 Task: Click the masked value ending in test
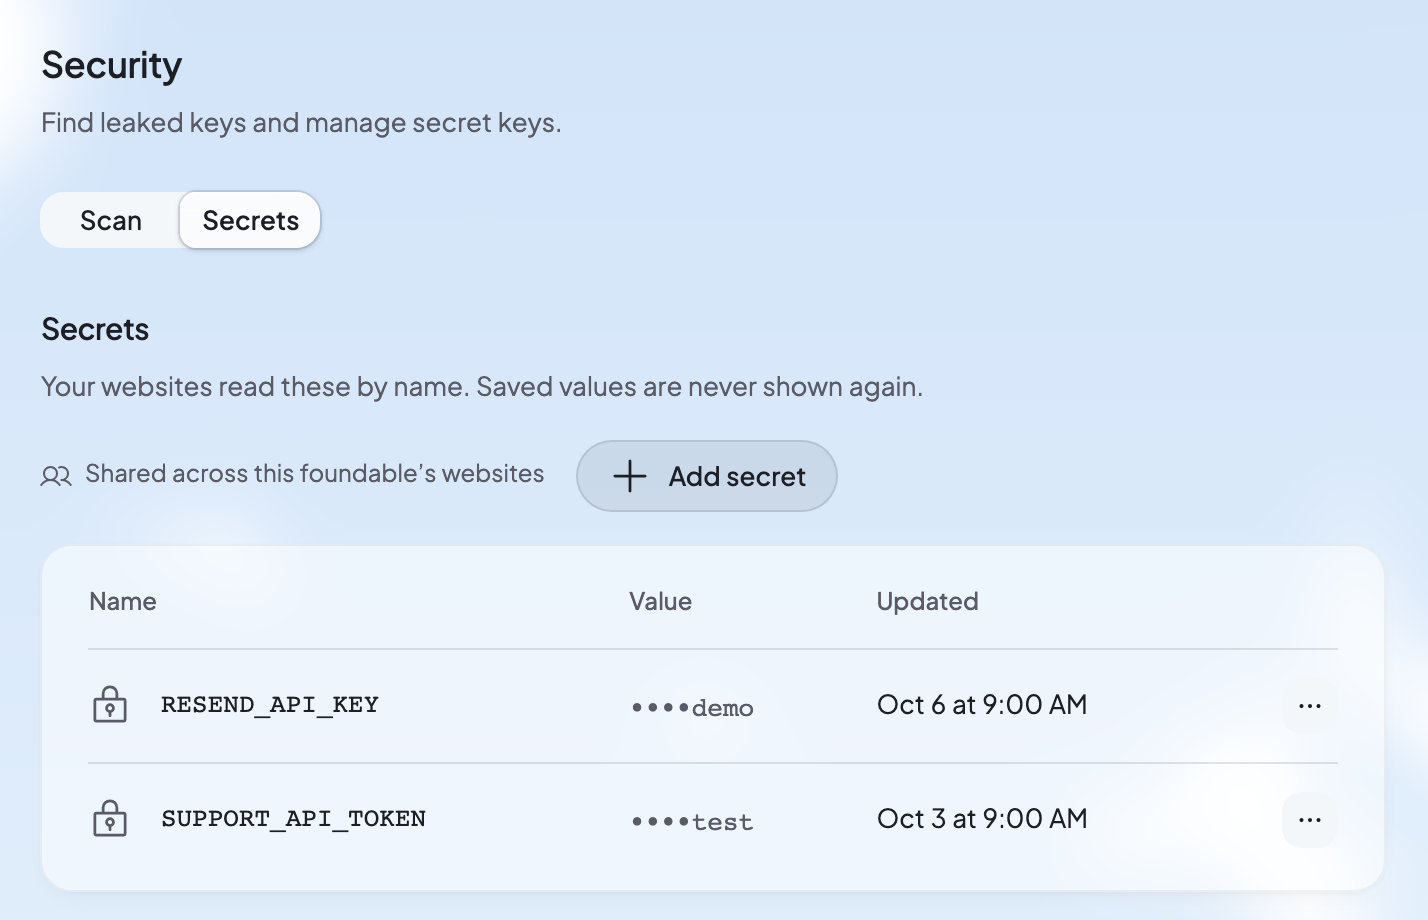[x=692, y=822]
